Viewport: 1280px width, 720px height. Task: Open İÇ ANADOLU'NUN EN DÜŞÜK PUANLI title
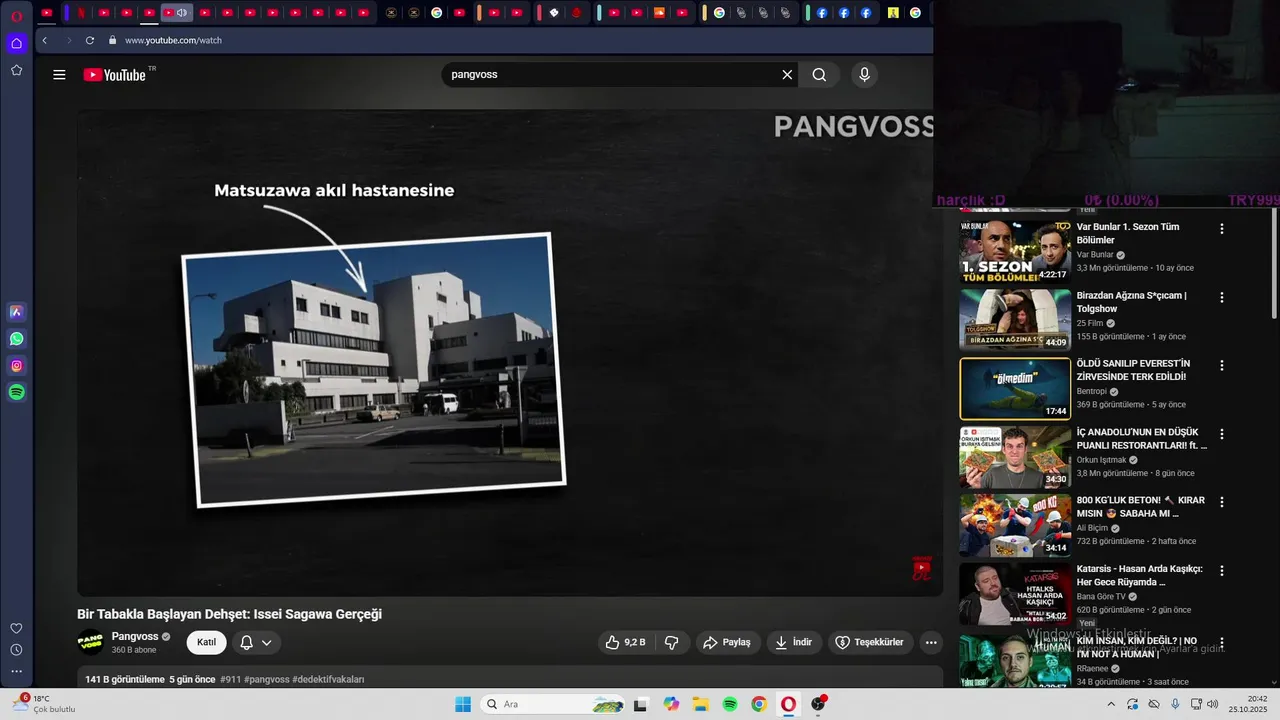pyautogui.click(x=1142, y=439)
